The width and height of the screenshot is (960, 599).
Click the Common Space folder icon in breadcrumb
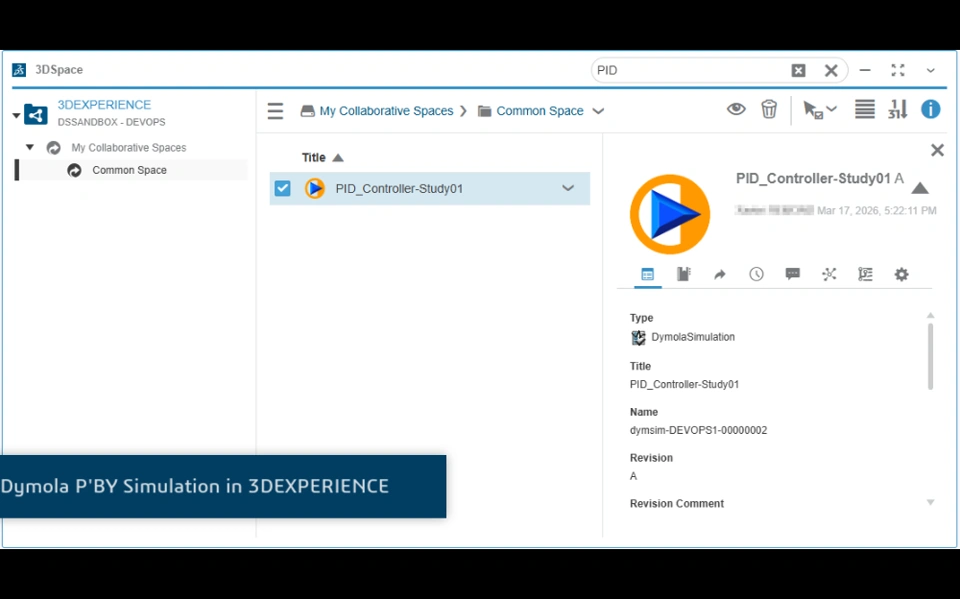[x=484, y=111]
